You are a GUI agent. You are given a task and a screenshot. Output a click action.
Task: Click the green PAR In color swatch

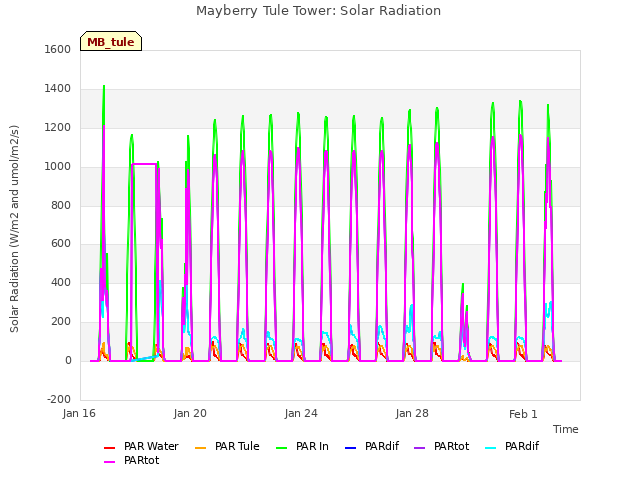(x=282, y=448)
